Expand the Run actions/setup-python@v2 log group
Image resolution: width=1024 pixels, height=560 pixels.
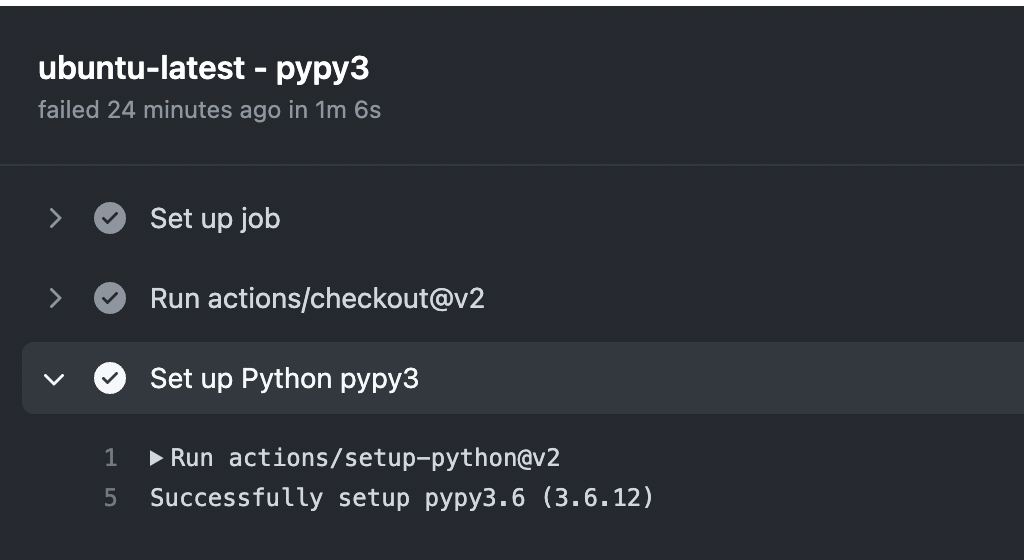pyautogui.click(x=156, y=458)
